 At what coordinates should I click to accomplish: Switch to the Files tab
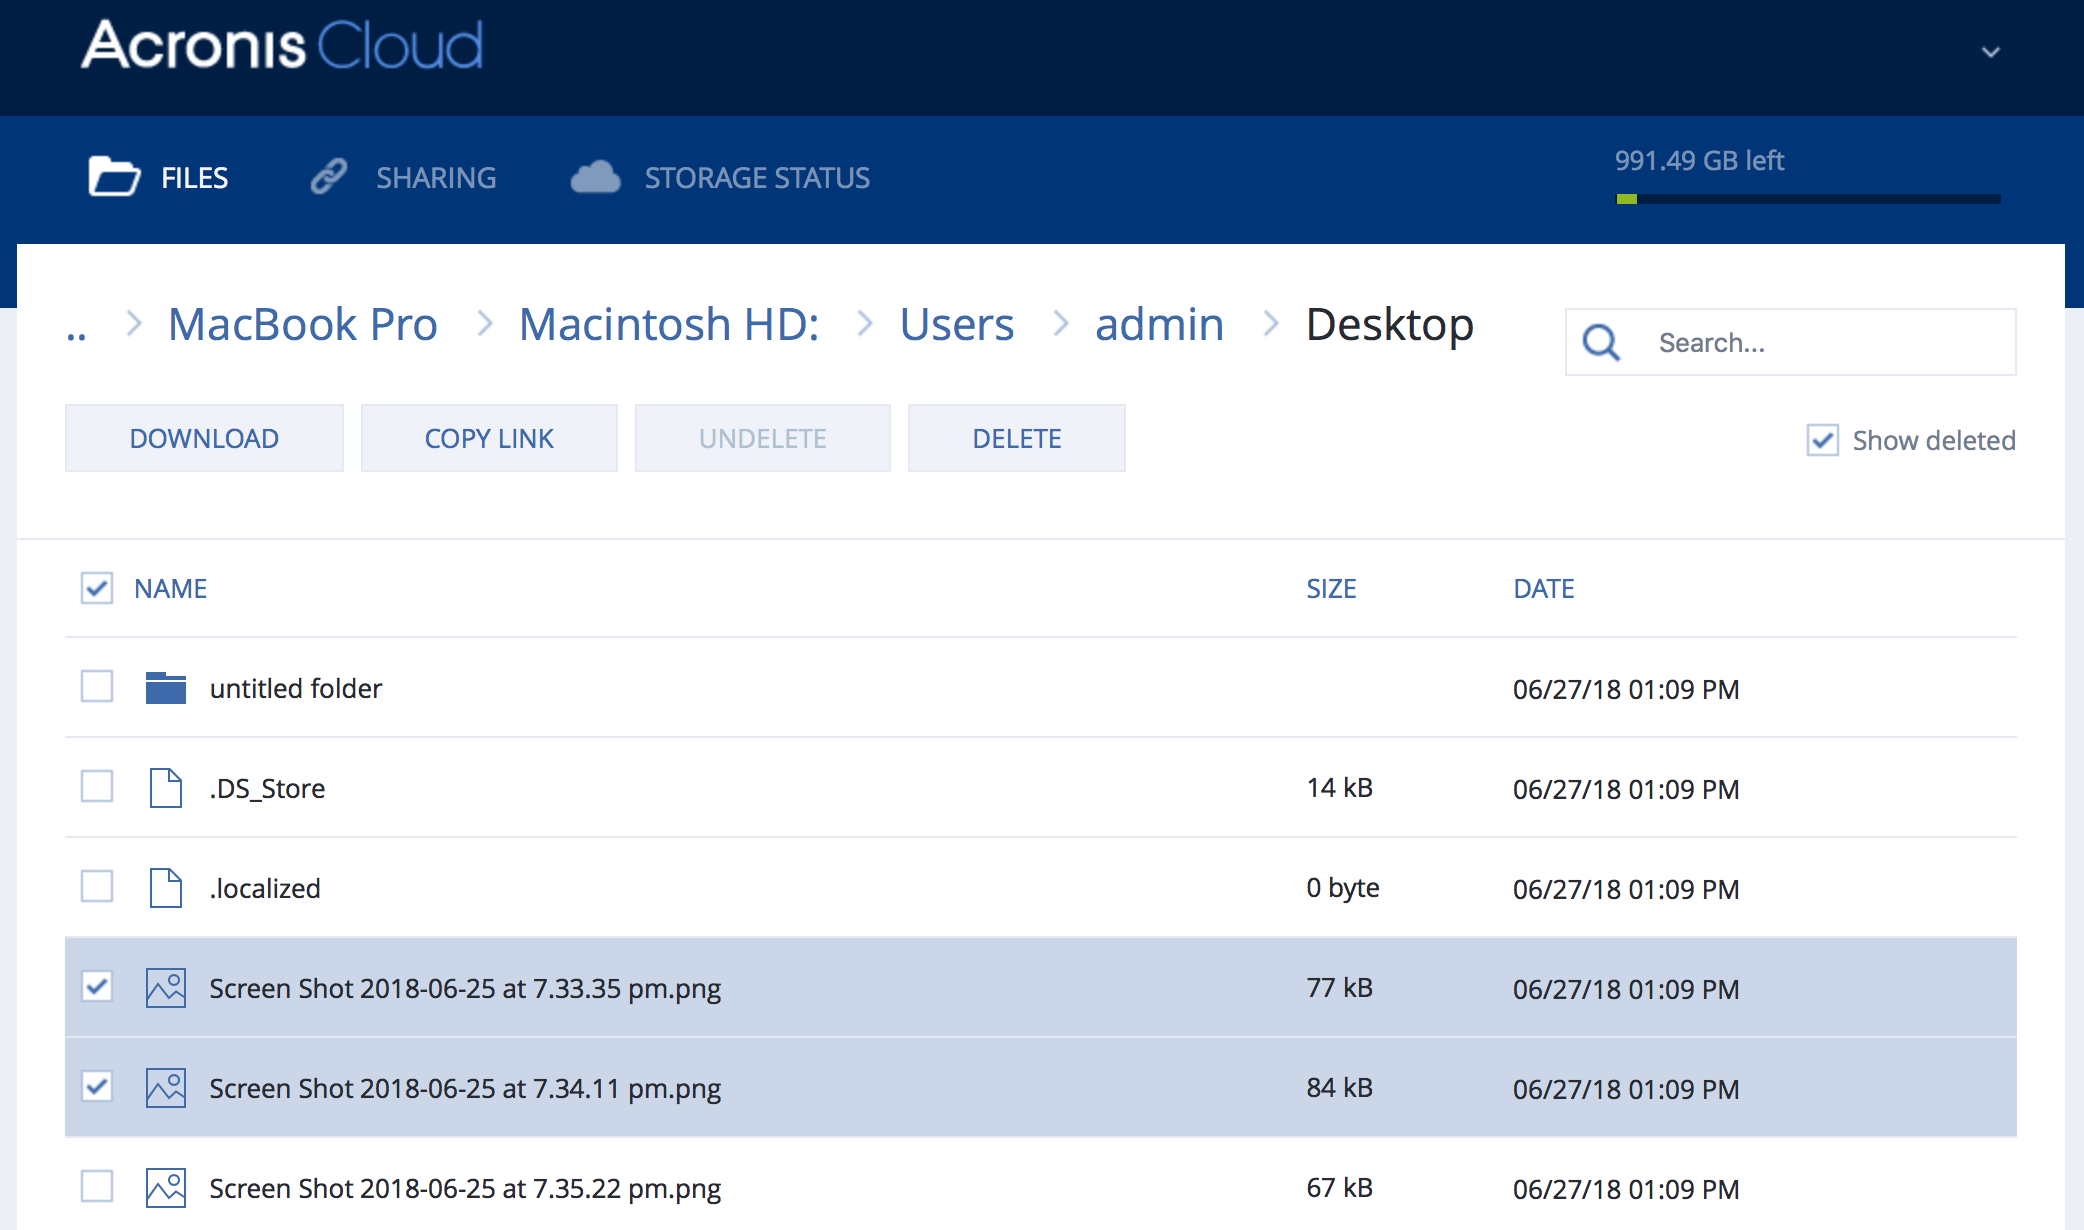tap(194, 177)
